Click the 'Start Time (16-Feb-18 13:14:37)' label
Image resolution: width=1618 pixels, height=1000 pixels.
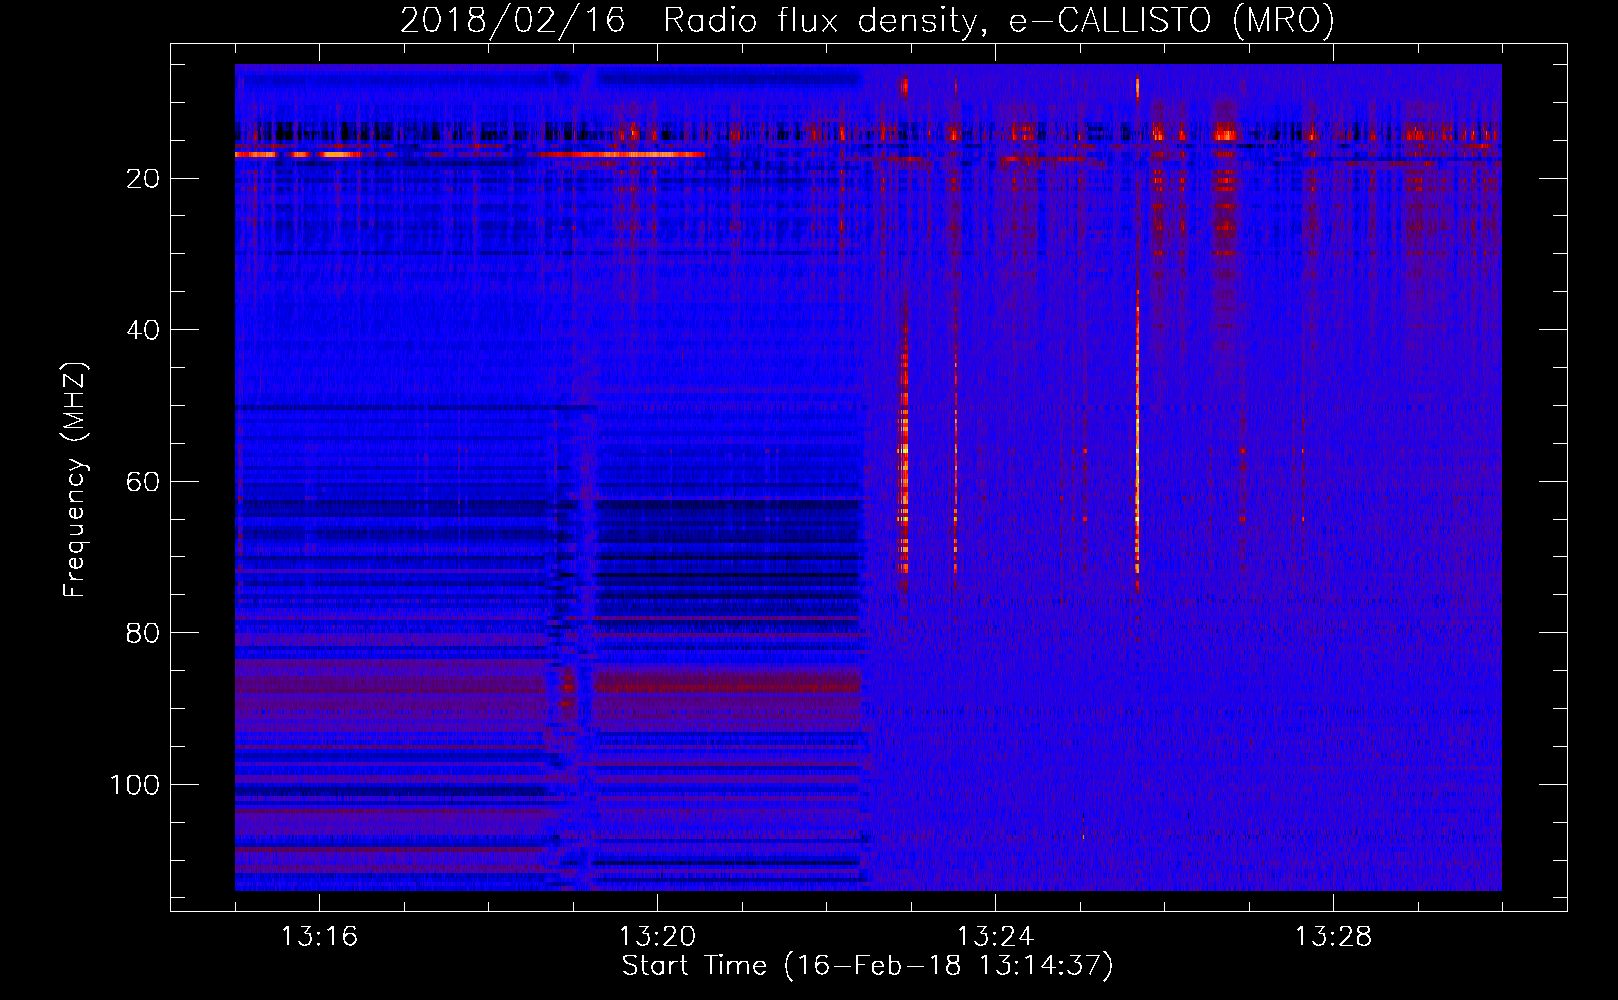[x=867, y=966]
